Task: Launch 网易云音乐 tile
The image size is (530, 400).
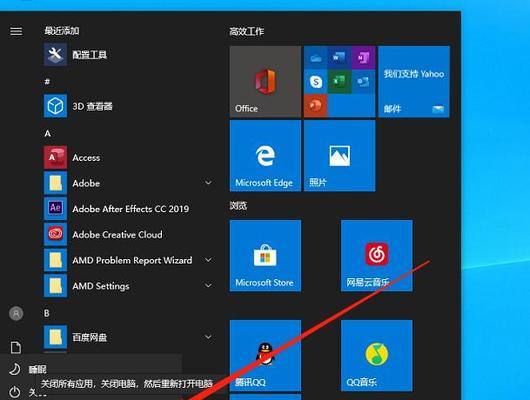Action: pos(377,255)
